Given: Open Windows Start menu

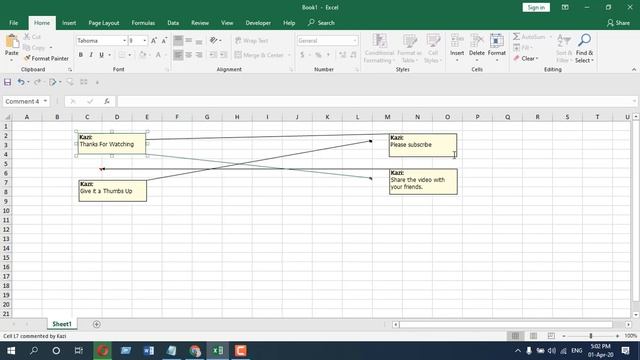Looking at the screenshot, I should point(11,351).
